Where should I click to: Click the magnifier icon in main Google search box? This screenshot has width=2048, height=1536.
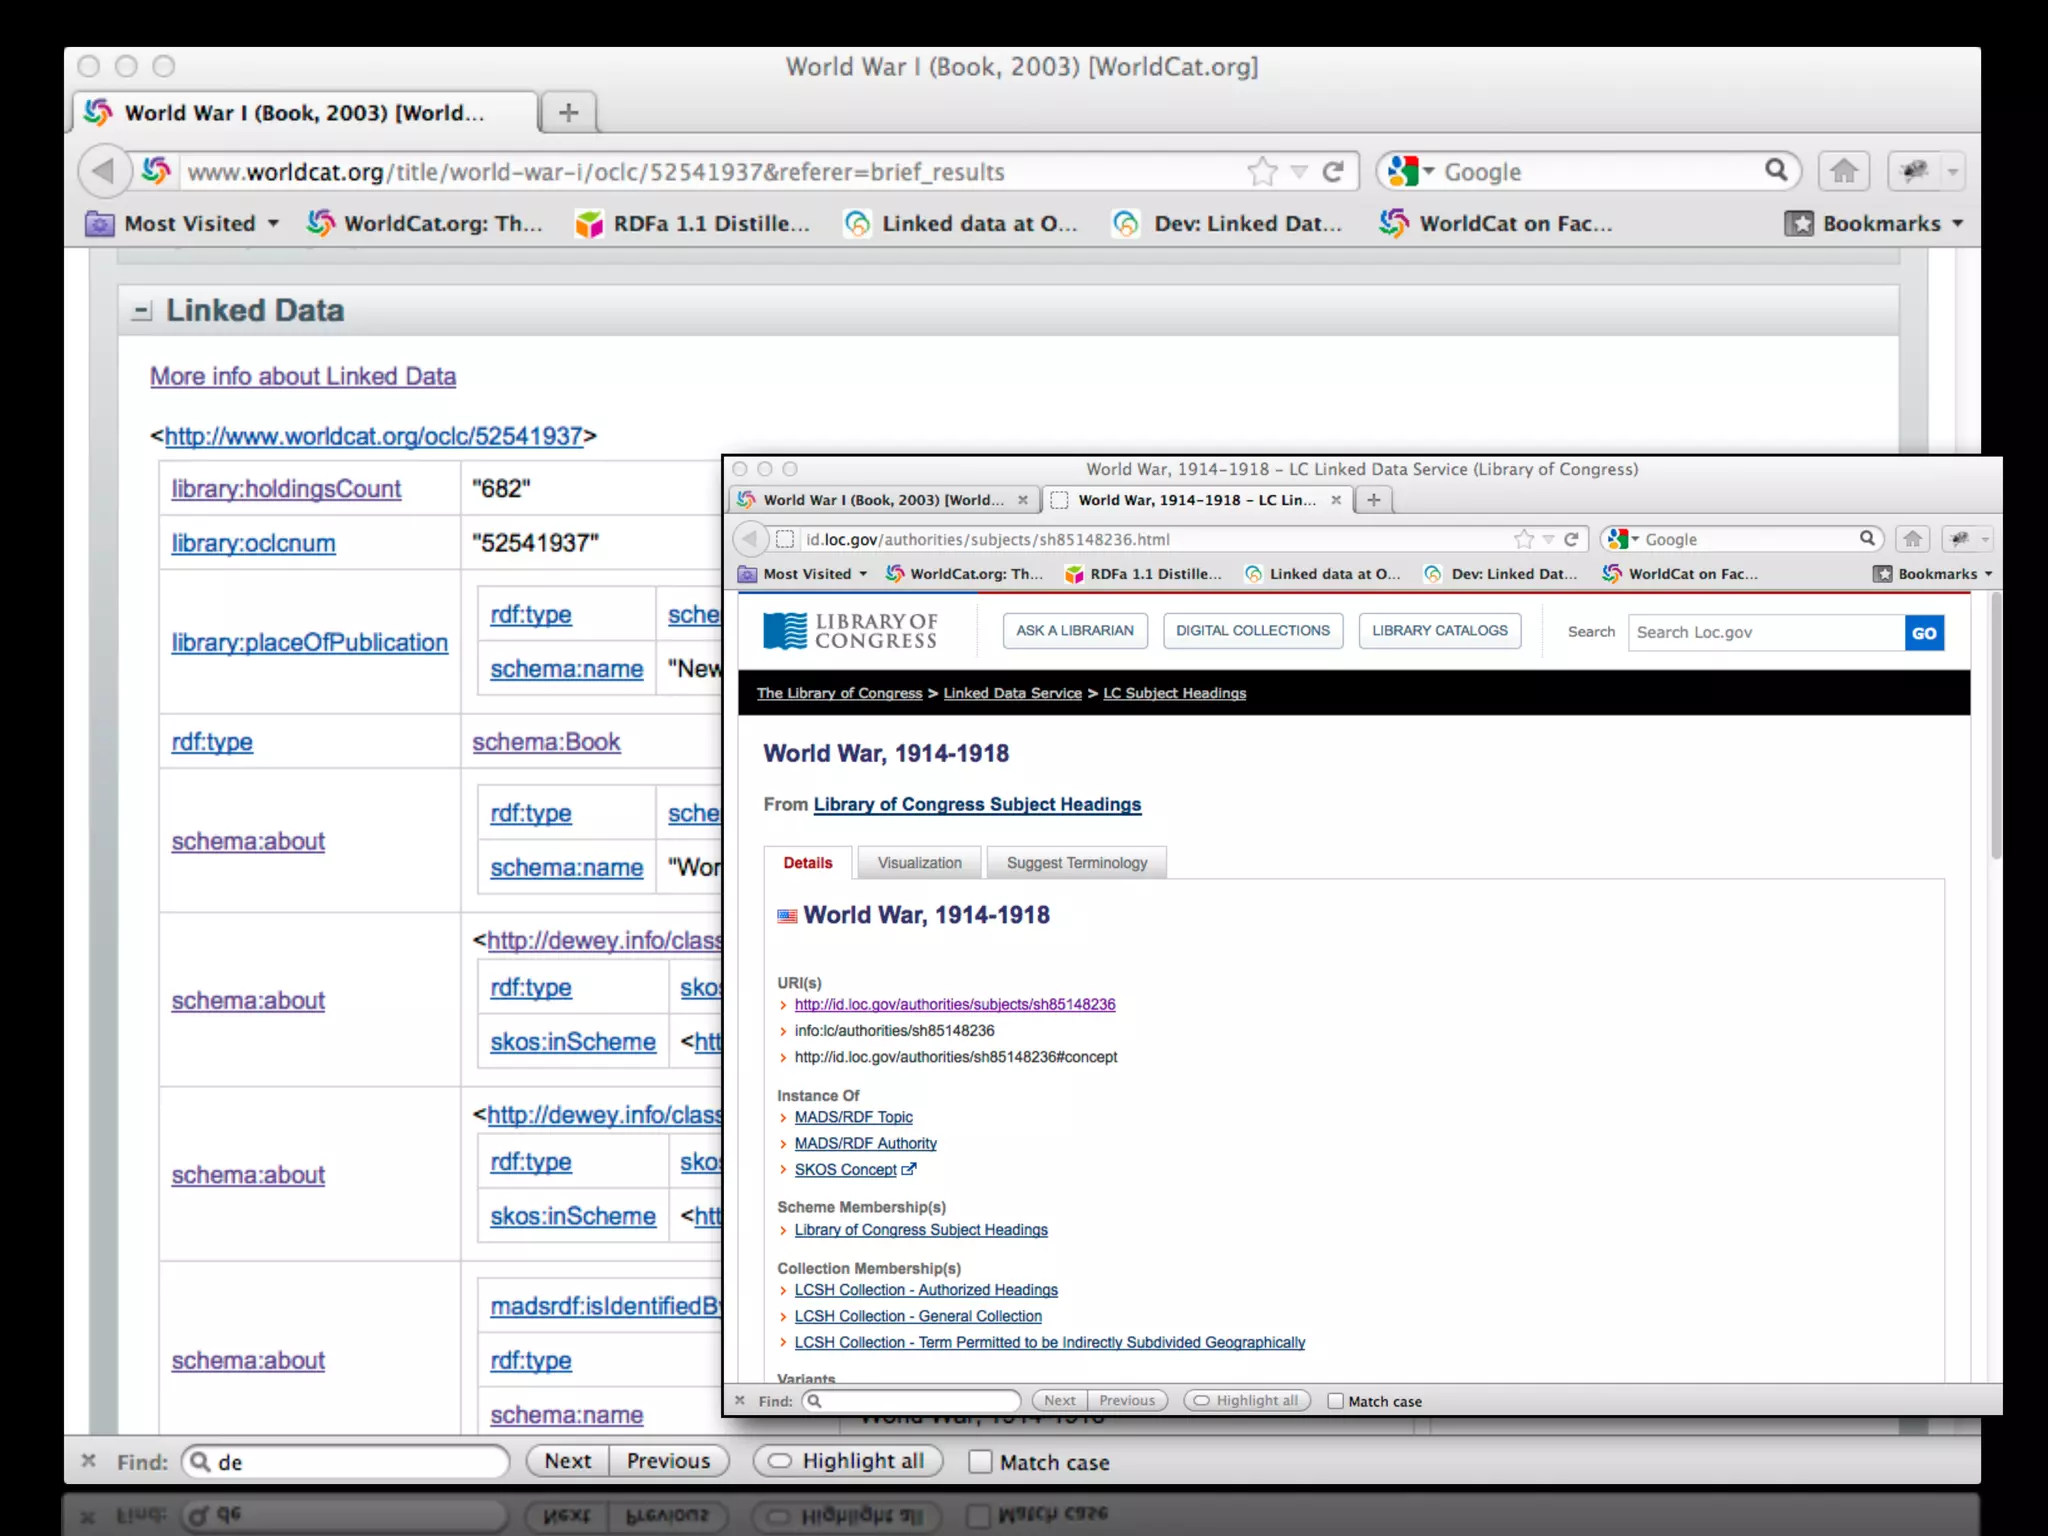pyautogui.click(x=1776, y=170)
